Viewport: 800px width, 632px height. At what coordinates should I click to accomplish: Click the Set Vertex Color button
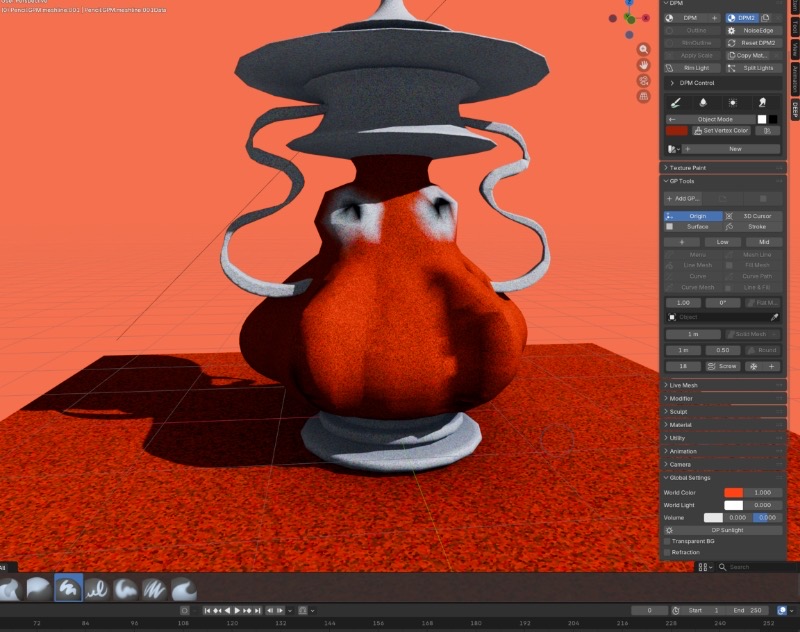pos(721,131)
